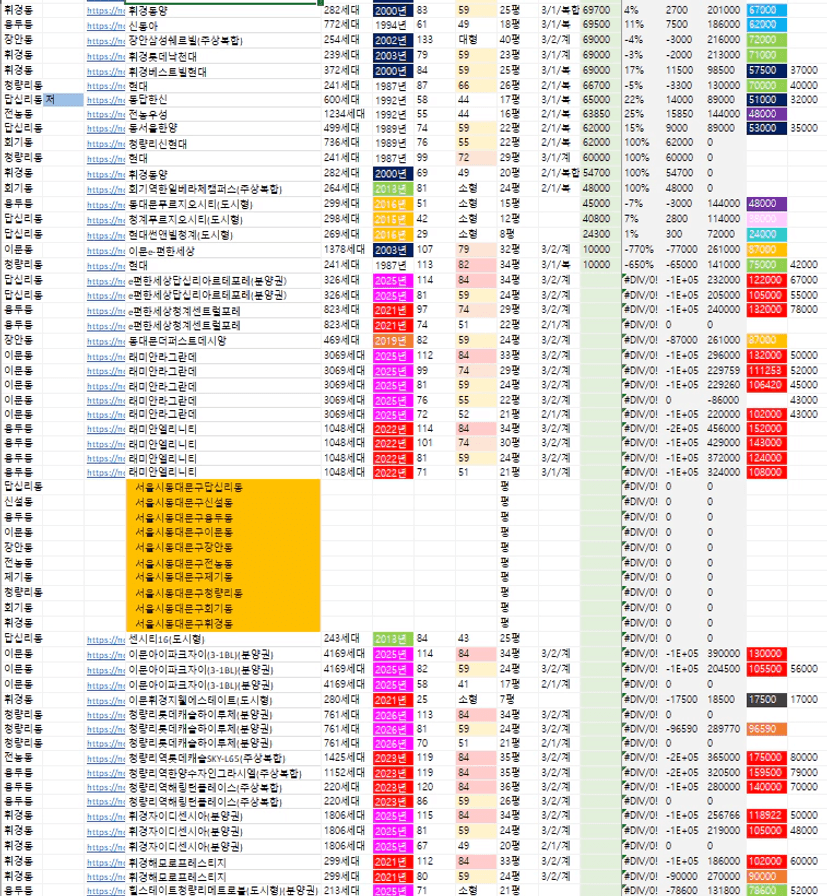Select the orange 서울시동대문구전농동 cell
Viewport: 827px width, 896px height.
click(223, 563)
